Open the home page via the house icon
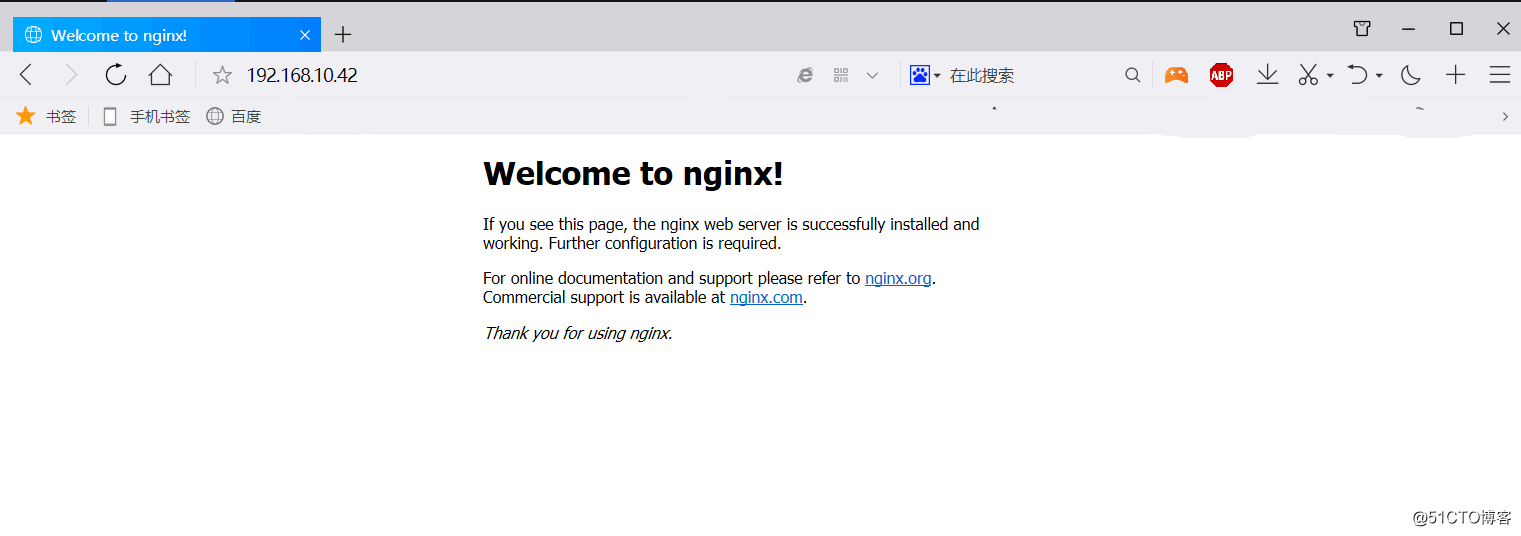Viewport: 1521px width, 536px height. tap(160, 75)
